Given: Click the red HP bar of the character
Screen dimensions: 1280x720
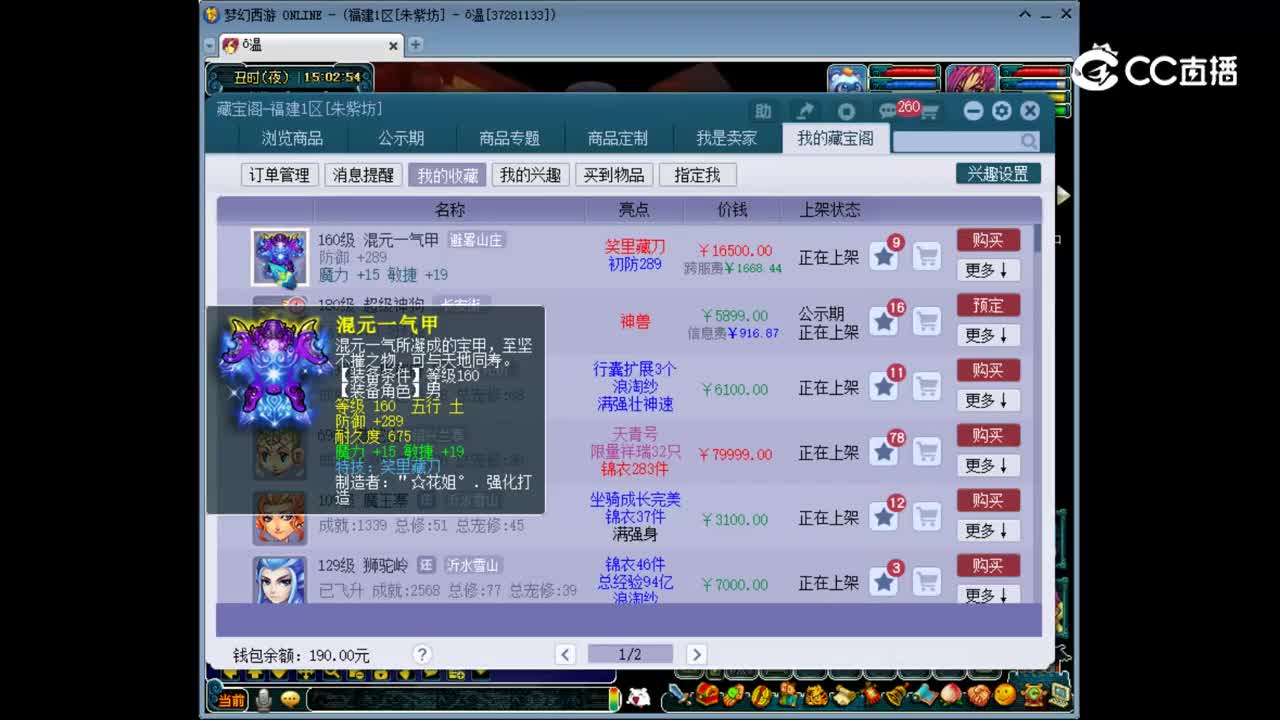Looking at the screenshot, I should click(x=1034, y=72).
